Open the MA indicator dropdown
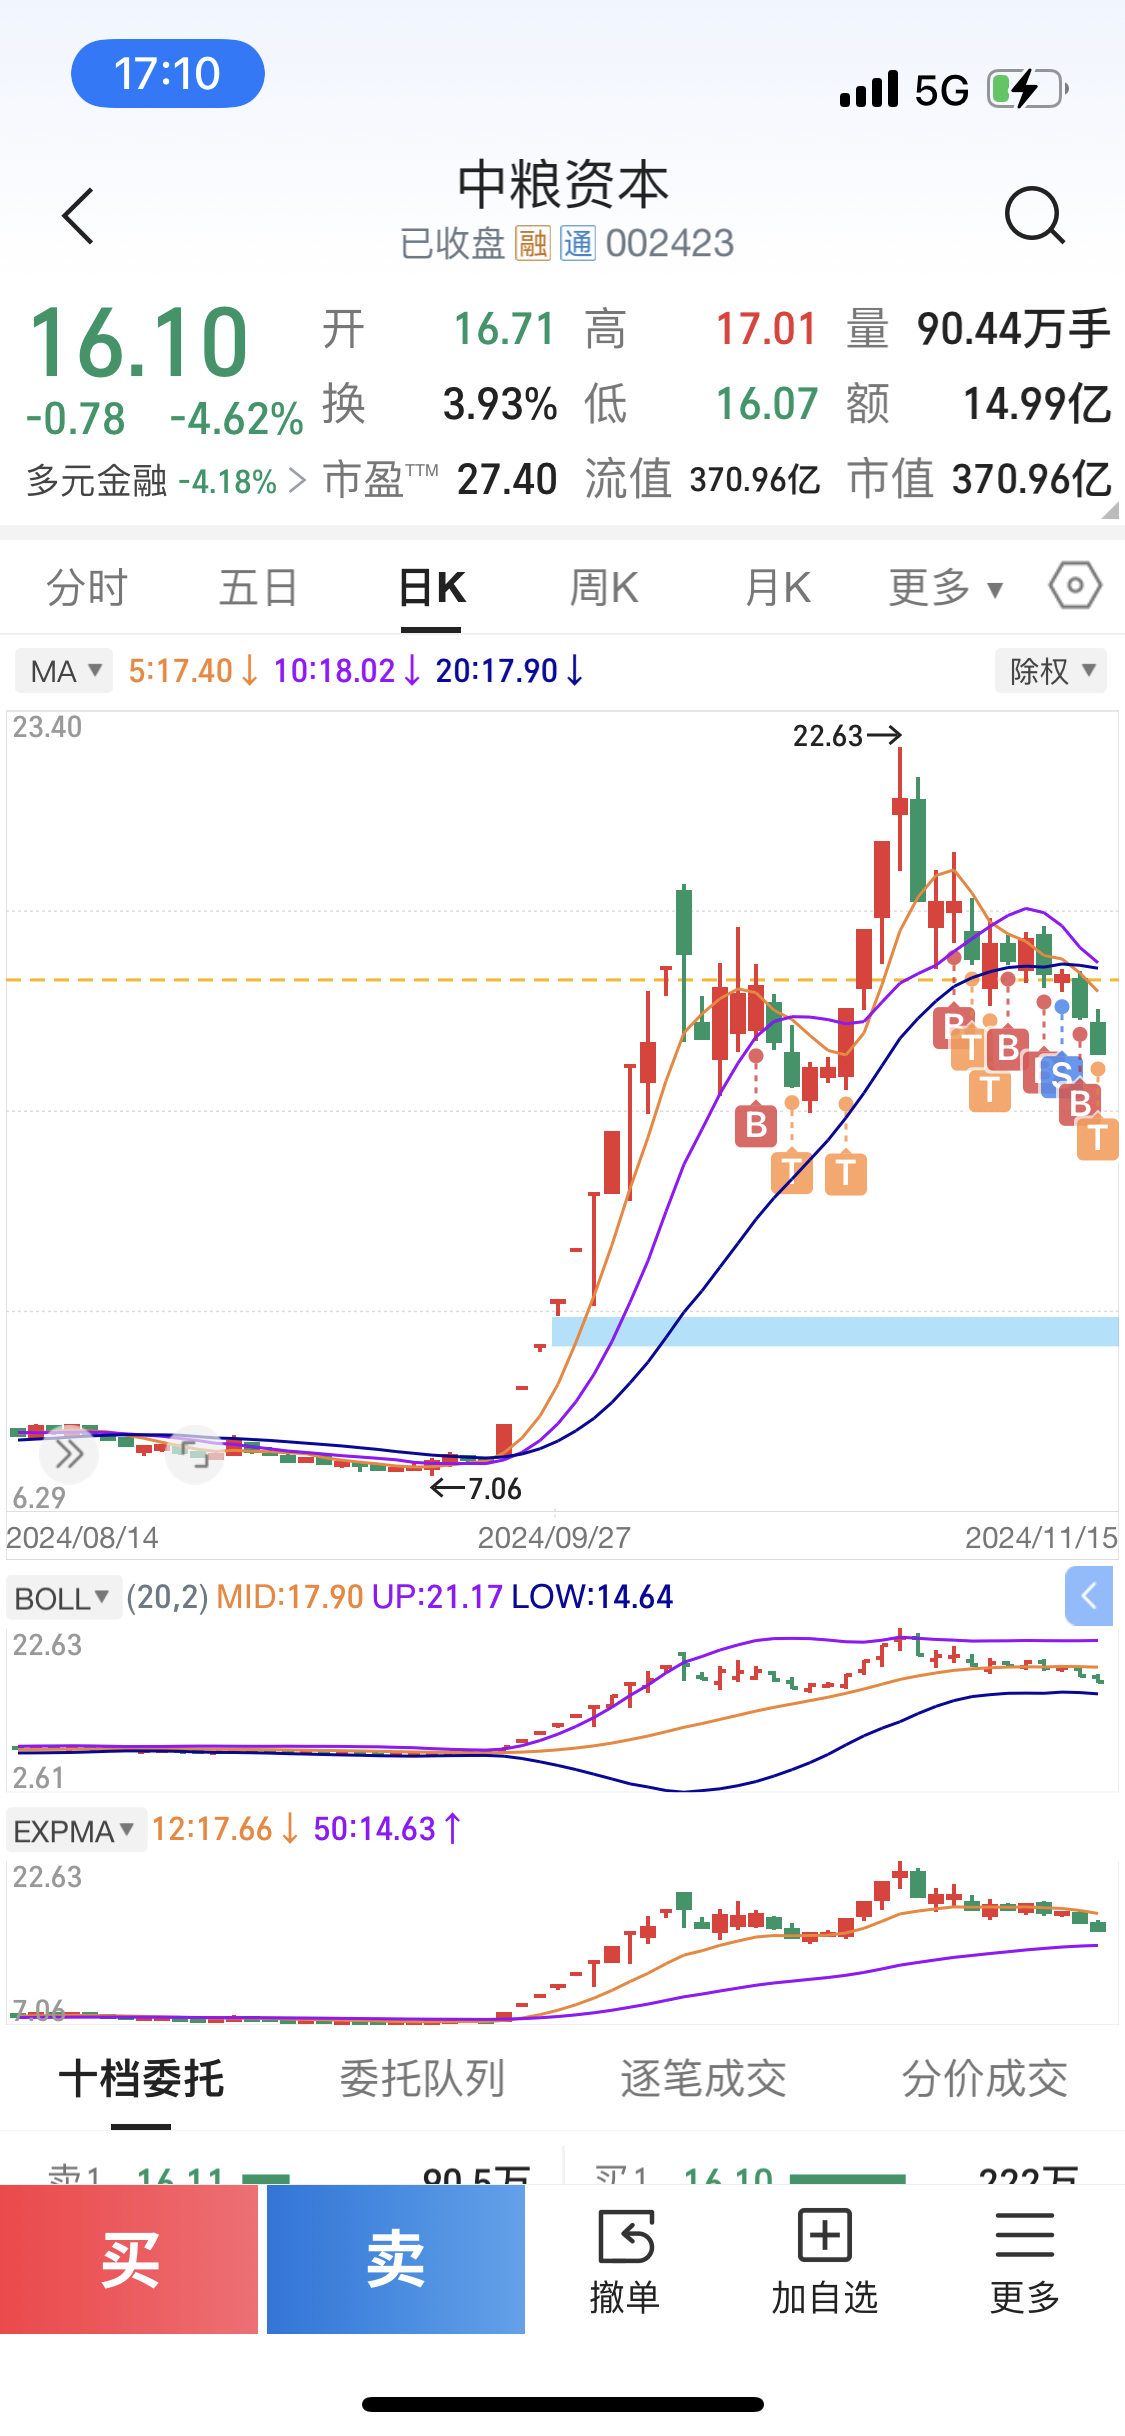The width and height of the screenshot is (1125, 2436). pos(64,671)
